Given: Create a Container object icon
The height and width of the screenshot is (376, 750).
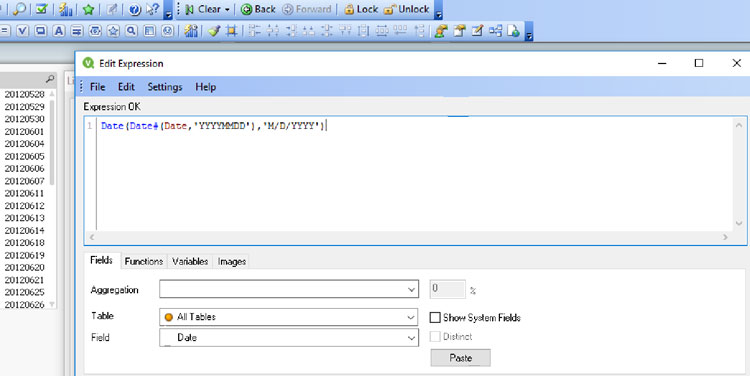Looking at the screenshot, I should 149,31.
